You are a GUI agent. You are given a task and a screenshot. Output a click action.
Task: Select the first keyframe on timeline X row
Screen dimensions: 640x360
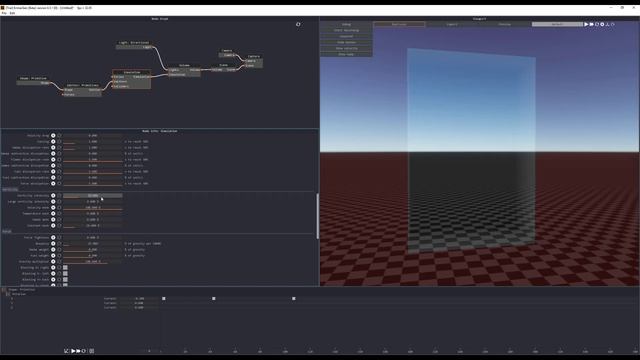coord(164,298)
